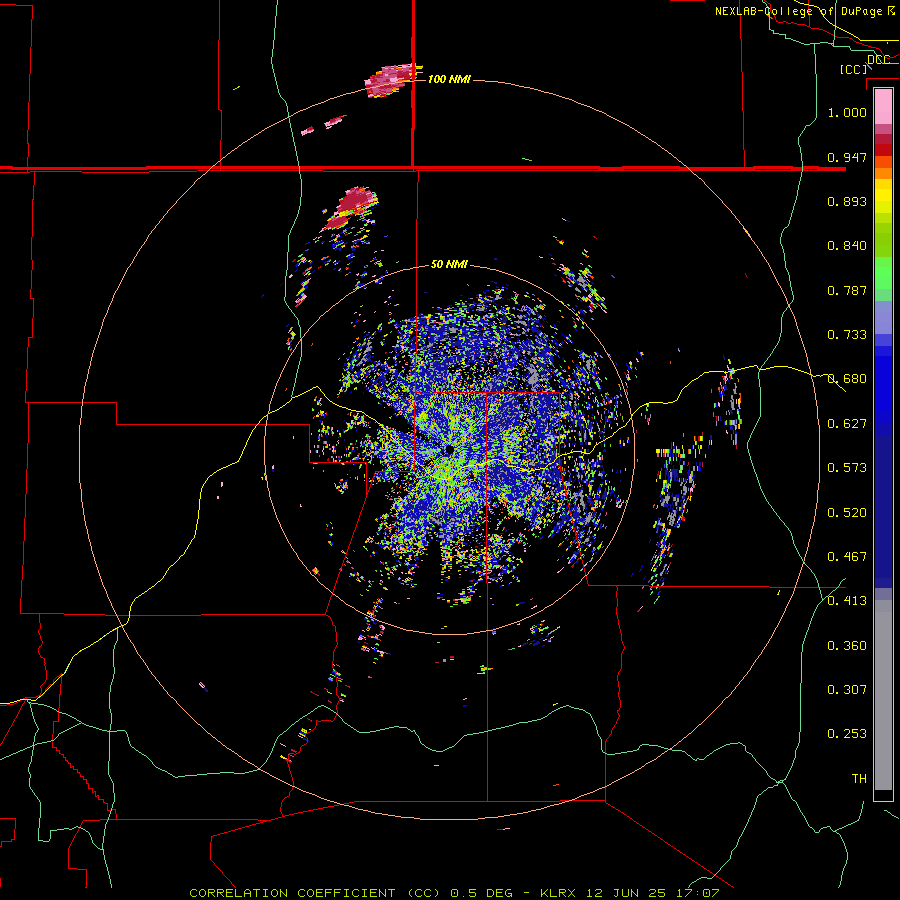This screenshot has height=900, width=900.
Task: Click the 0.627 scale value
Action: (847, 424)
